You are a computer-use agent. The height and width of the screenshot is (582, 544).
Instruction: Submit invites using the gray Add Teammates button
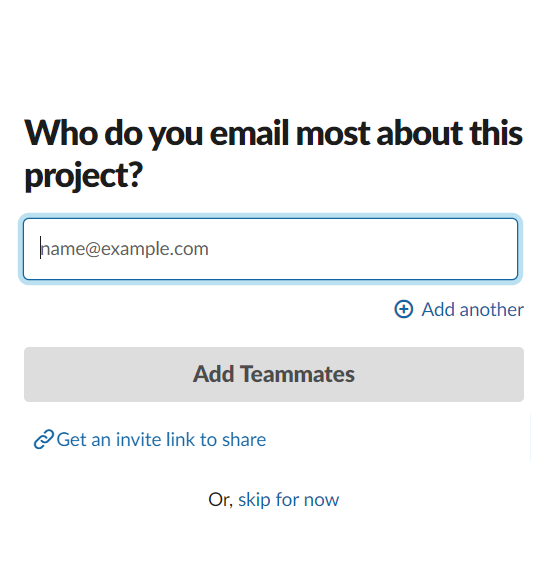(x=274, y=374)
